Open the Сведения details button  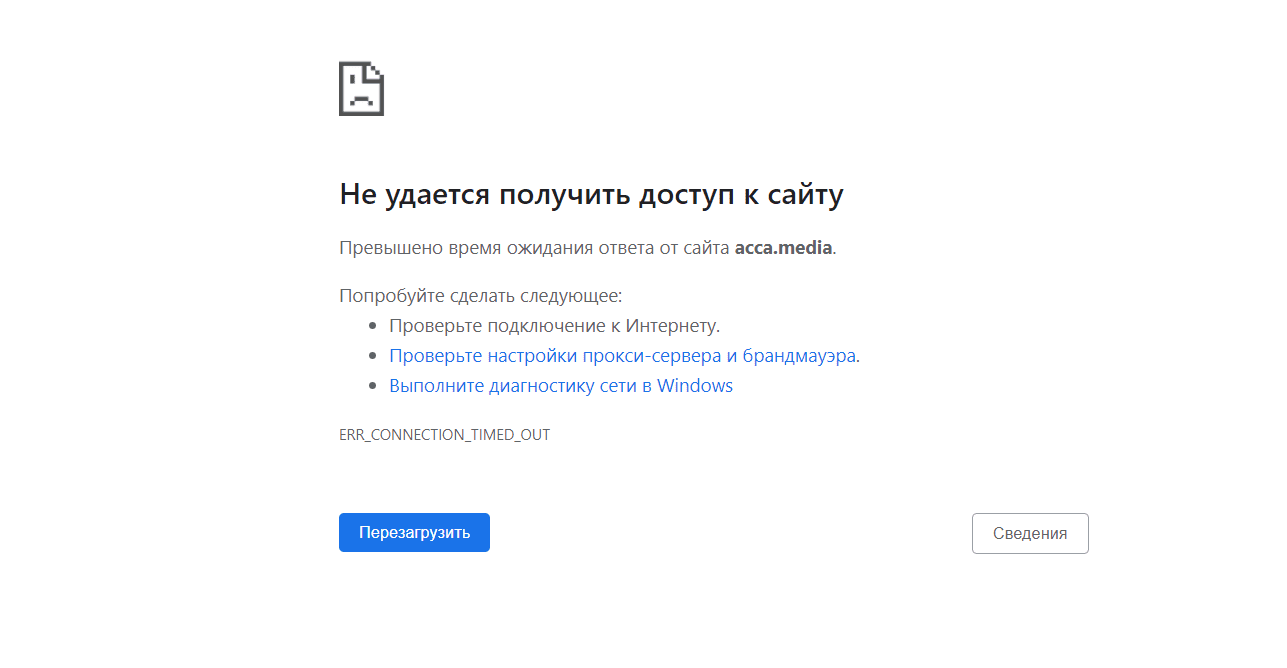click(1029, 533)
